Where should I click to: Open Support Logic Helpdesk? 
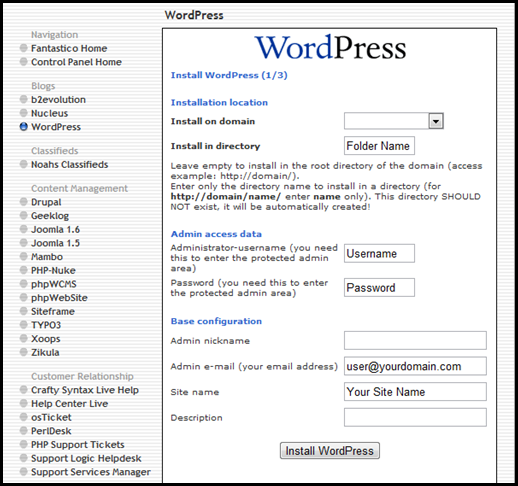pyautogui.click(x=86, y=459)
